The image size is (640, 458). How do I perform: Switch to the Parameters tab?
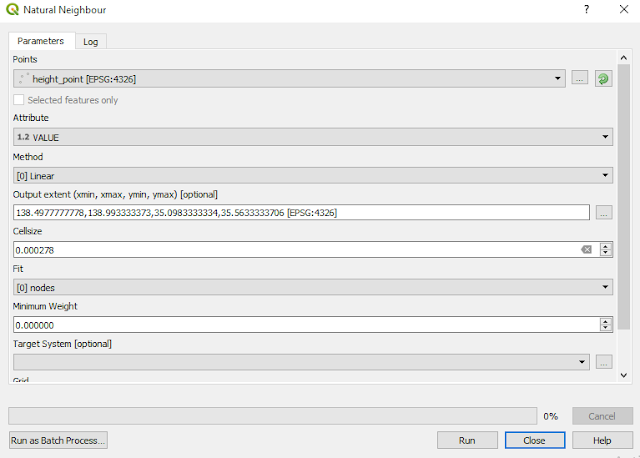point(41,41)
